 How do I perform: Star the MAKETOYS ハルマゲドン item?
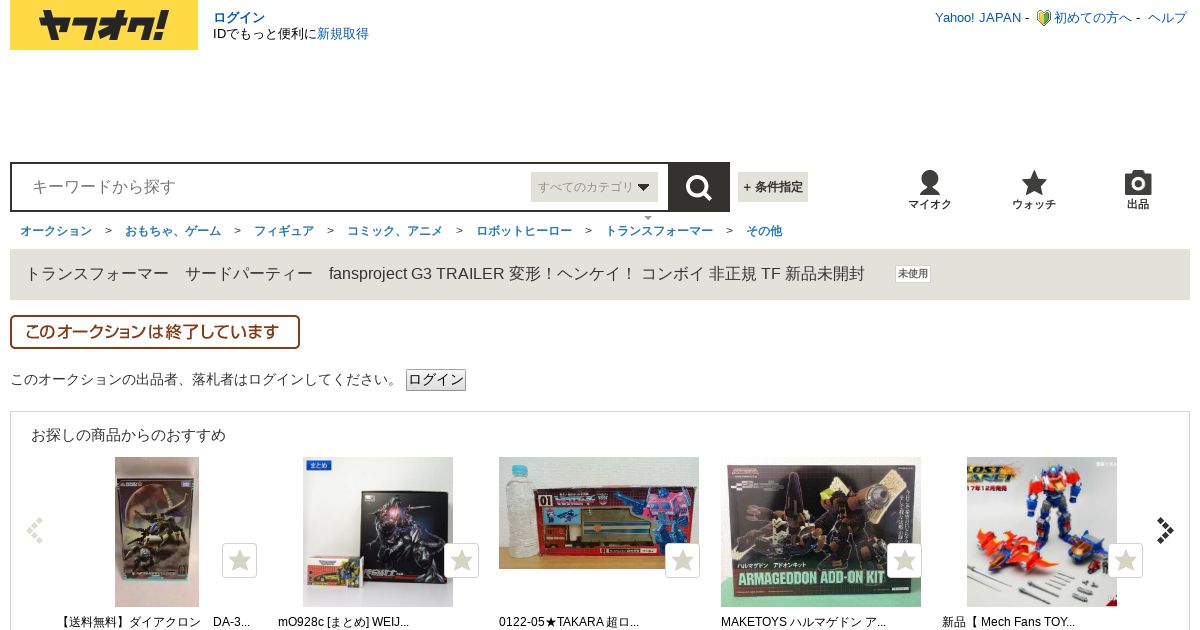905,561
